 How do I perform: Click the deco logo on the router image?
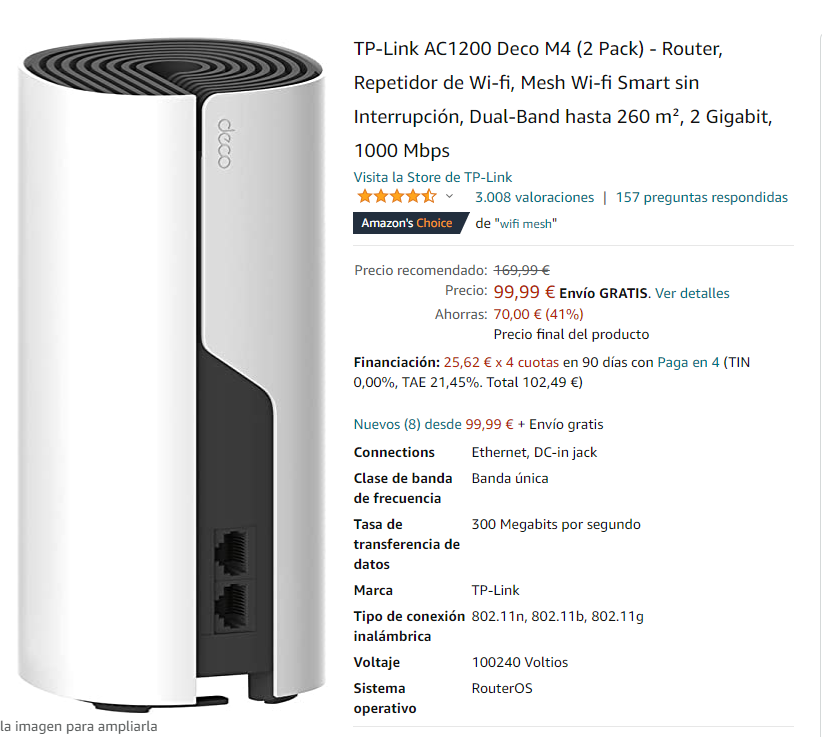224,143
